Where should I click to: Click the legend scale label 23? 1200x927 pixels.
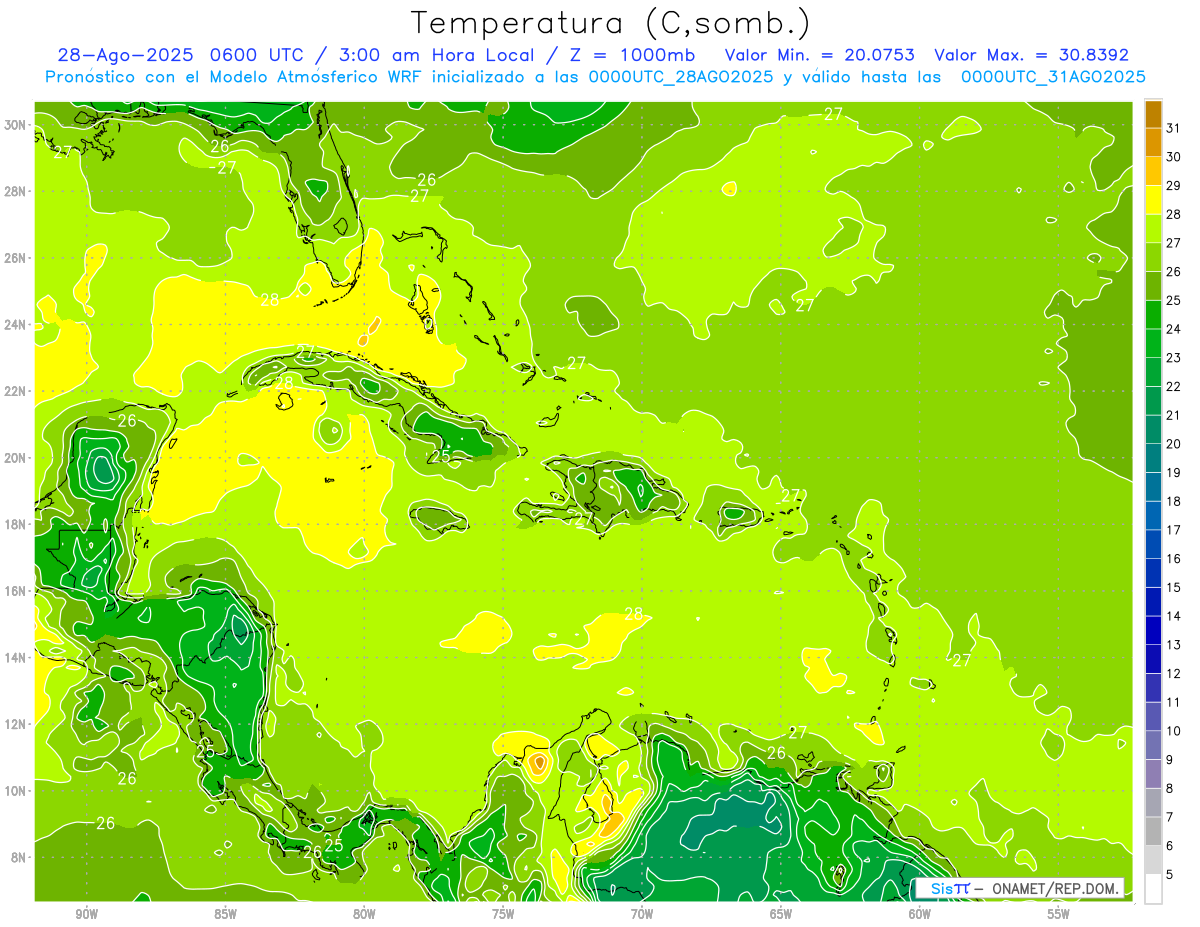(1174, 358)
